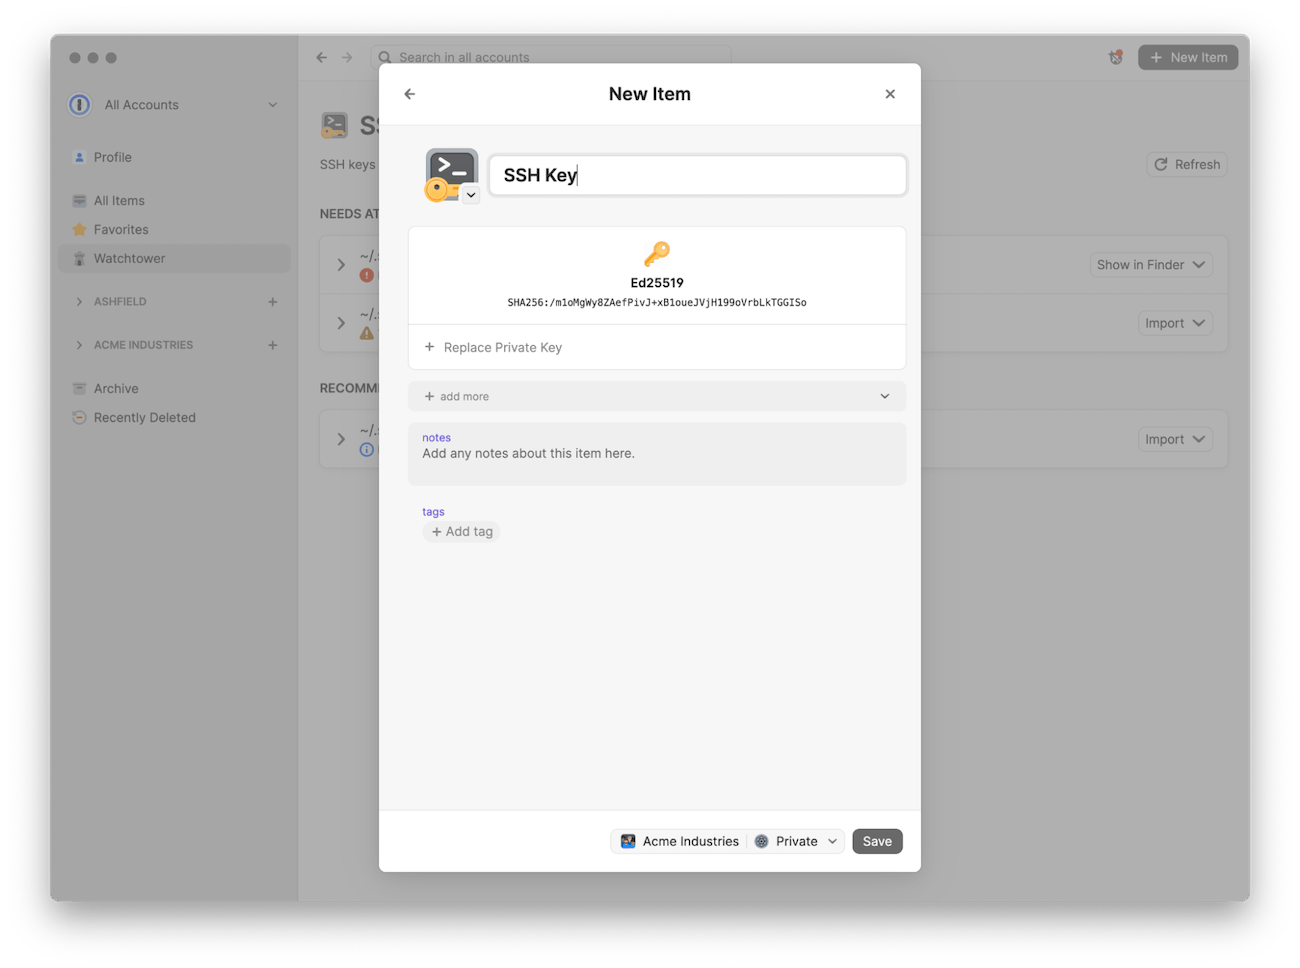Click the Save button
The image size is (1300, 968).
pos(877,841)
